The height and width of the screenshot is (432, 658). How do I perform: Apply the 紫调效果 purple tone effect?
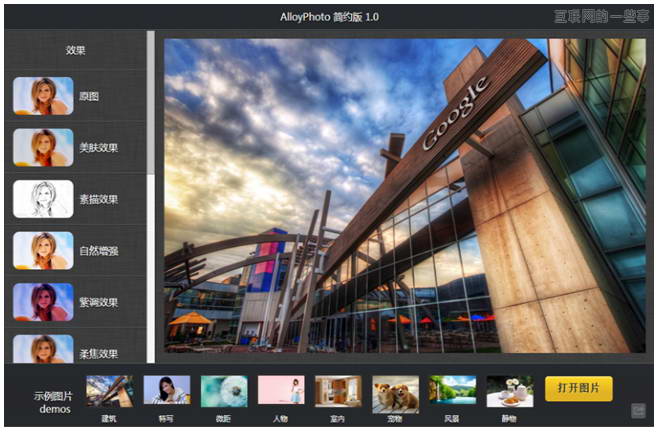[x=43, y=302]
